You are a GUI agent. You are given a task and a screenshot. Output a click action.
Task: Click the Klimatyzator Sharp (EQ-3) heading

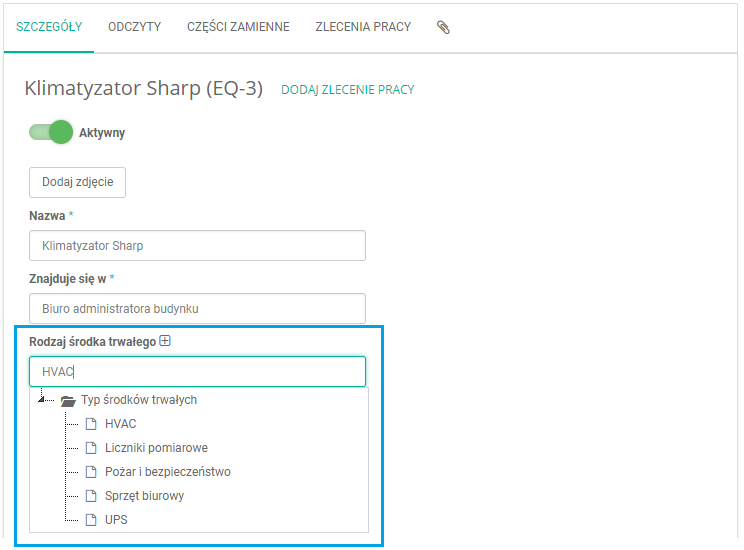pos(143,89)
